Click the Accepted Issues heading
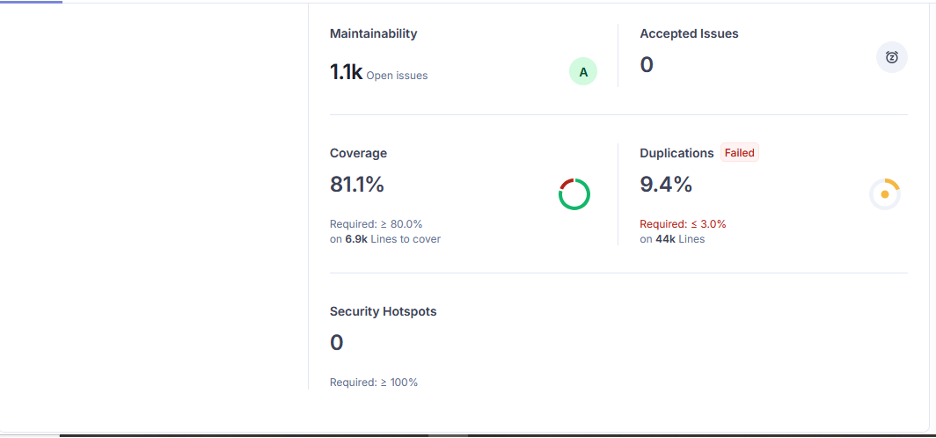This screenshot has width=936, height=438. [x=689, y=33]
